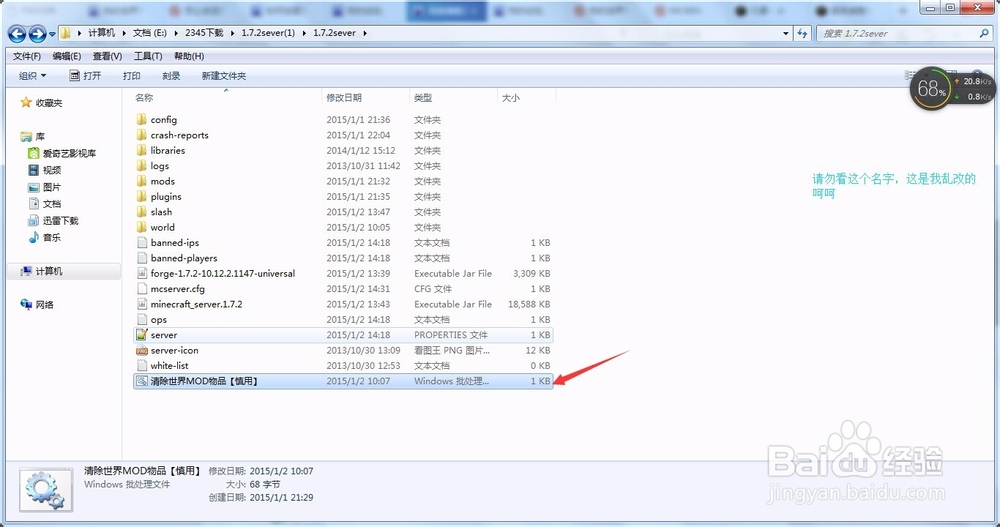Open 爱奇艺影视库 library
Viewport: 1000px width, 527px height.
[x=62, y=153]
